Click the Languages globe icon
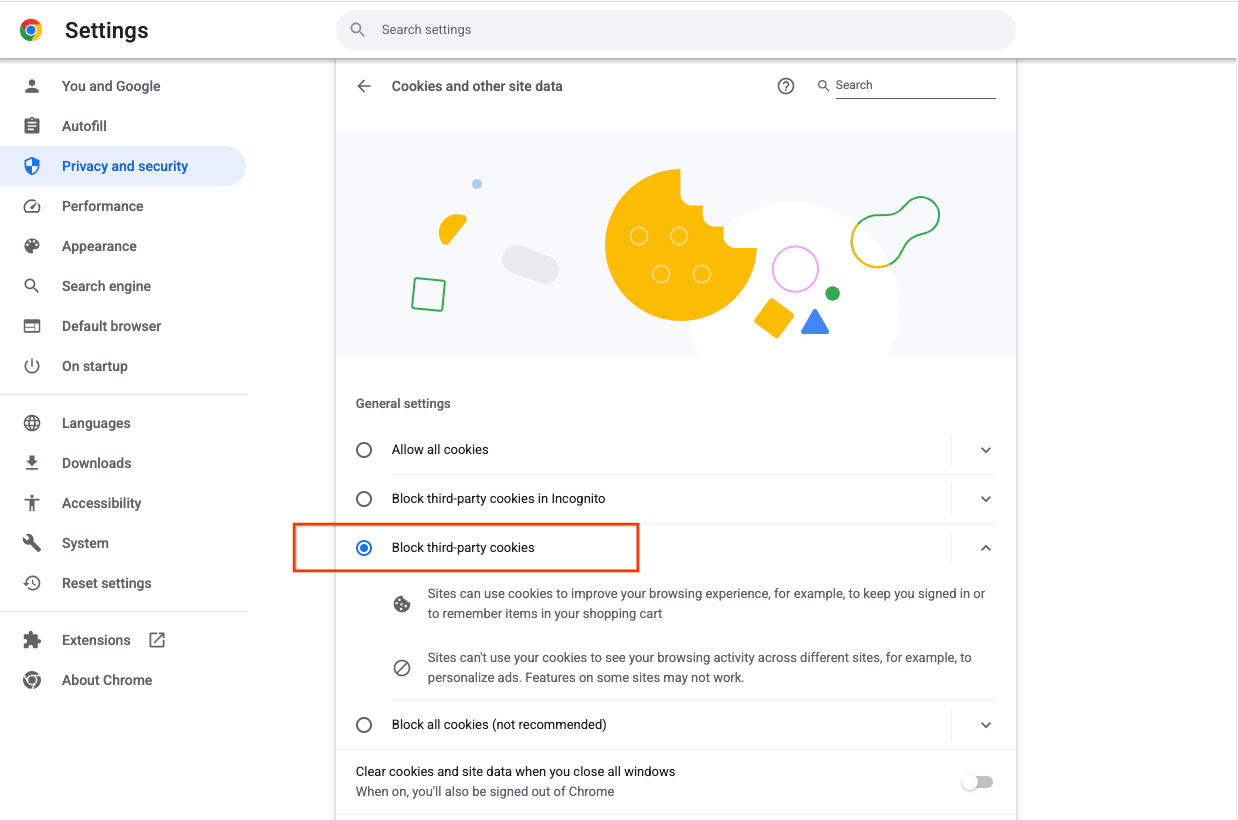Screen dimensions: 1238x820 (32, 423)
